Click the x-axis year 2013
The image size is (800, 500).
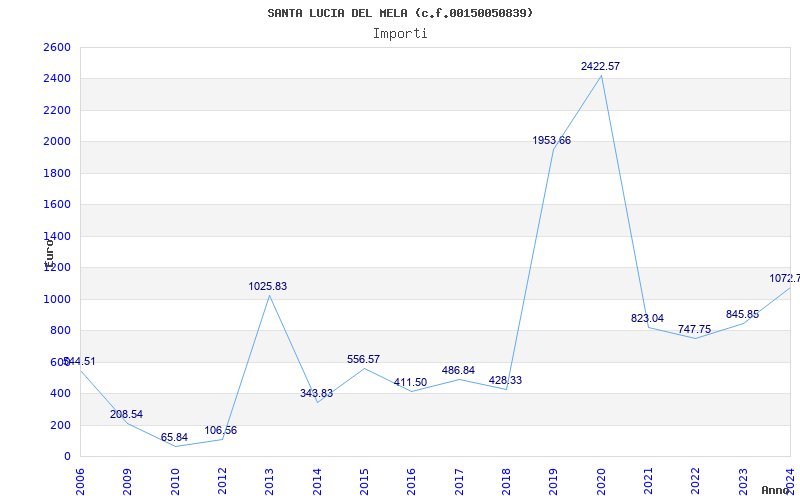(x=269, y=482)
